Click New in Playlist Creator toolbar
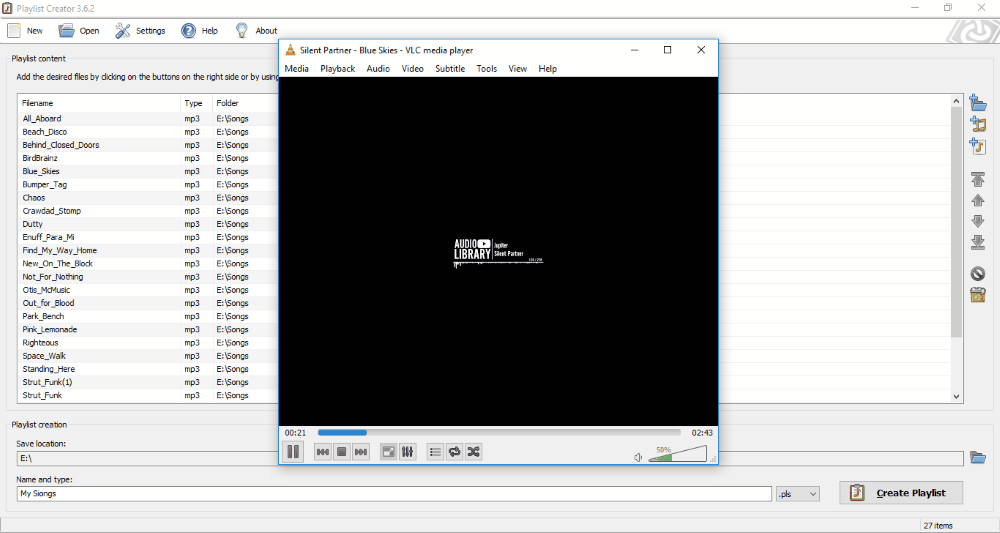The height and width of the screenshot is (533, 1000). [26, 31]
